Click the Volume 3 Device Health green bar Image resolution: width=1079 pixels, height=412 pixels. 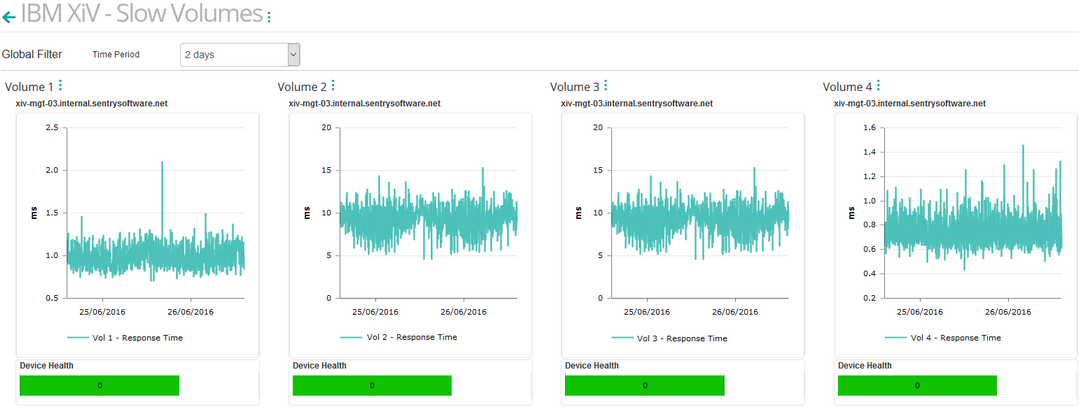[x=645, y=386]
